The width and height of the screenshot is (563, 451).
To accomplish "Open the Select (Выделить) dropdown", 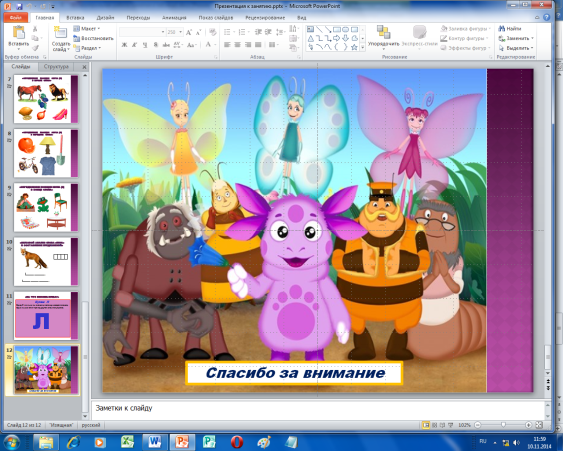I will [x=516, y=48].
